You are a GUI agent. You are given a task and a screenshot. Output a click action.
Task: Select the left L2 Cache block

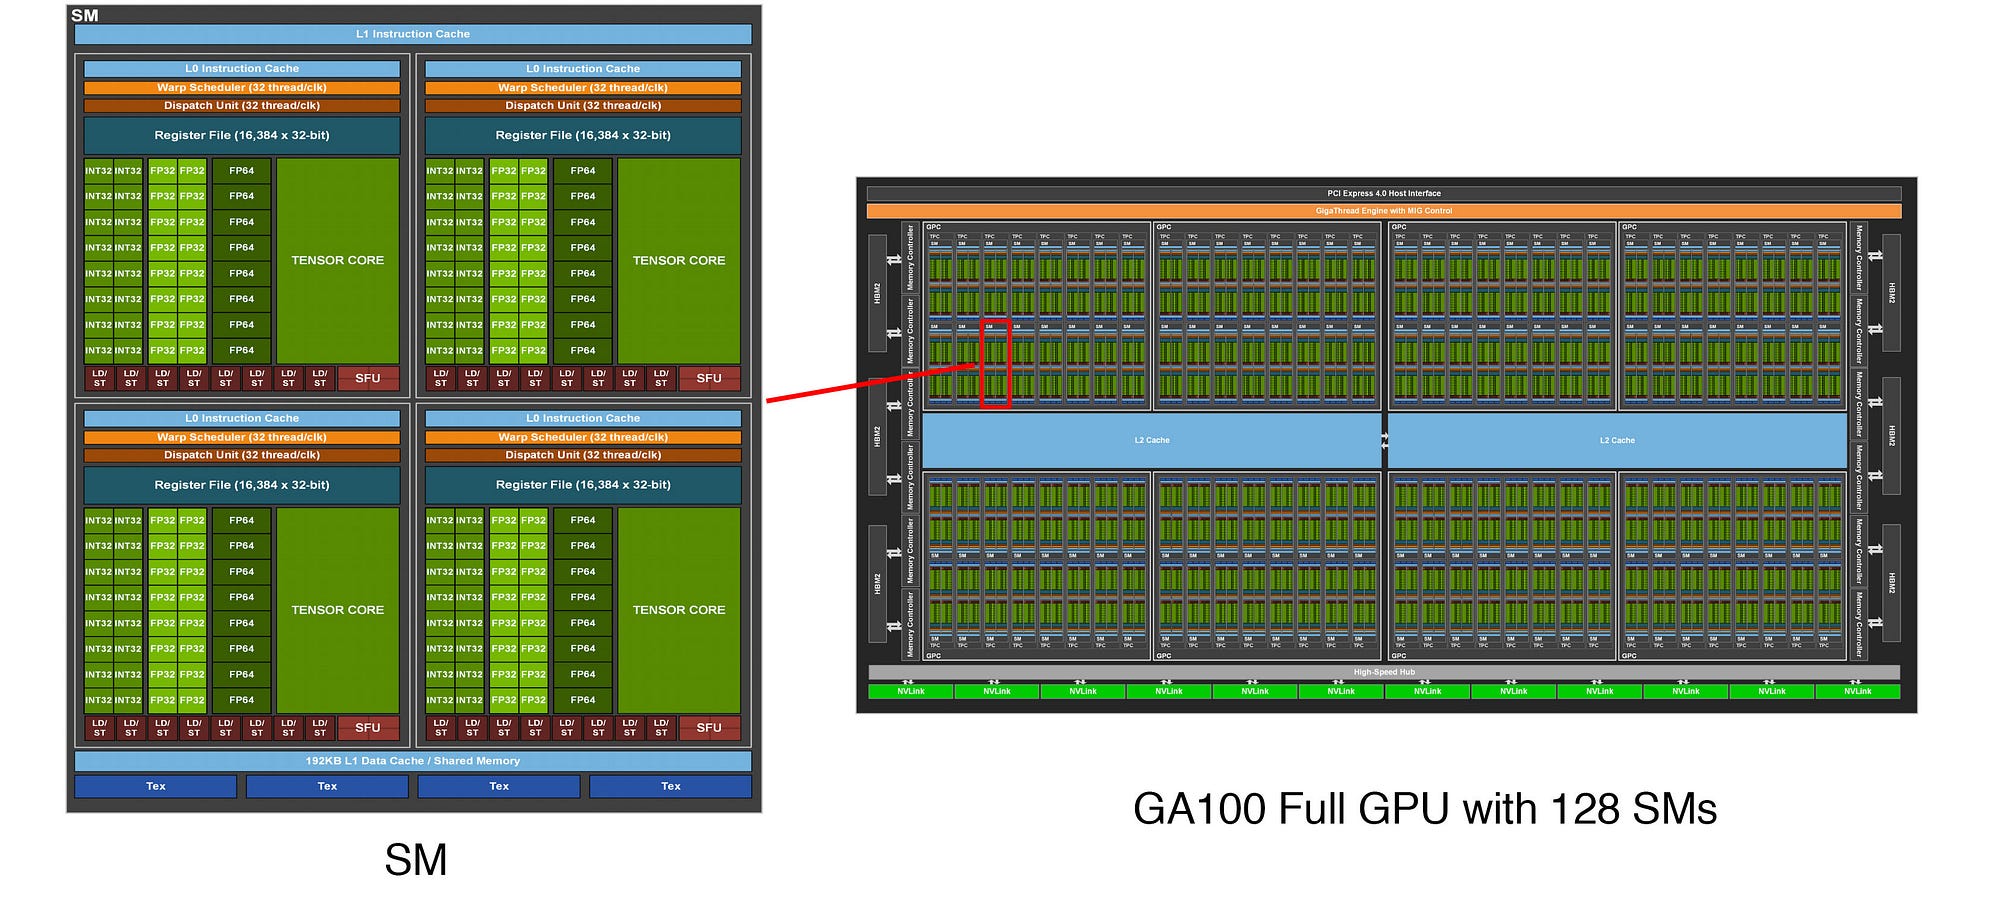1152,440
